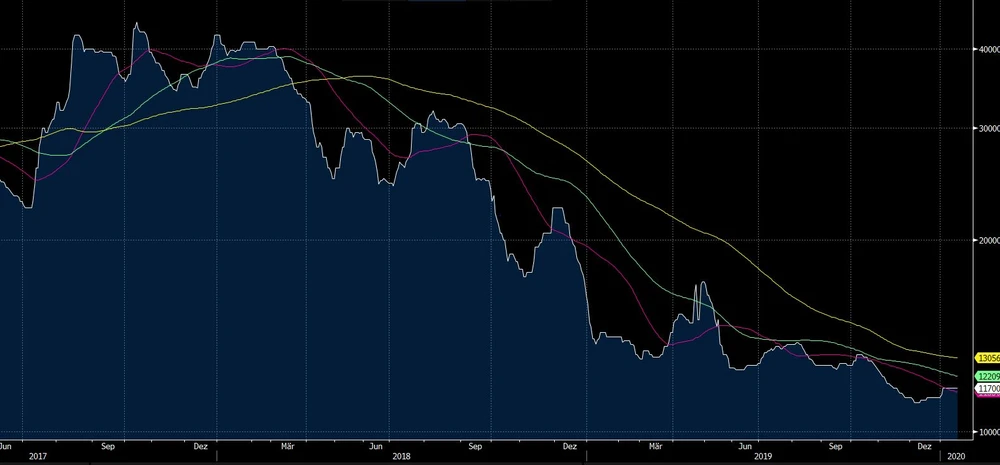
Task: Click the magenta tag below 11700
Action: [988, 395]
